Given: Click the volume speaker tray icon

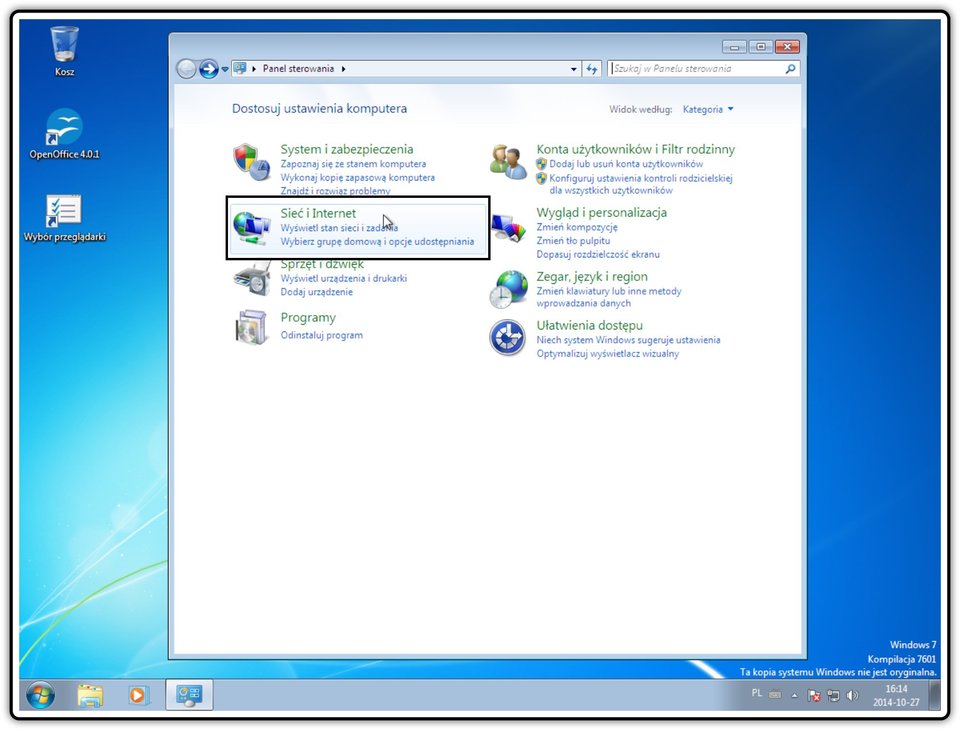Looking at the screenshot, I should pyautogui.click(x=852, y=695).
